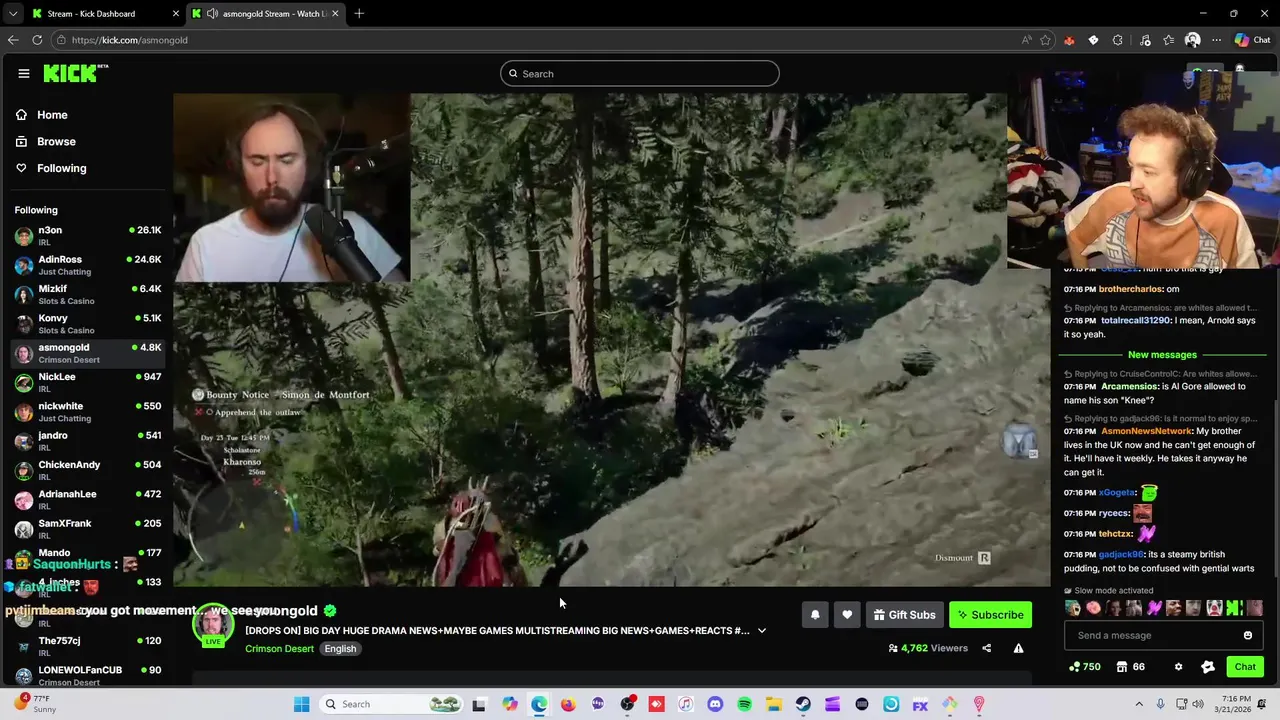
Task: Focus the Kick search box
Action: tap(640, 73)
